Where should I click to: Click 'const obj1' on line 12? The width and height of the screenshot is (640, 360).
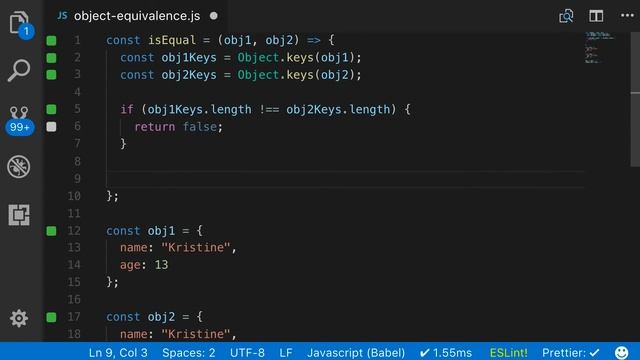point(140,231)
